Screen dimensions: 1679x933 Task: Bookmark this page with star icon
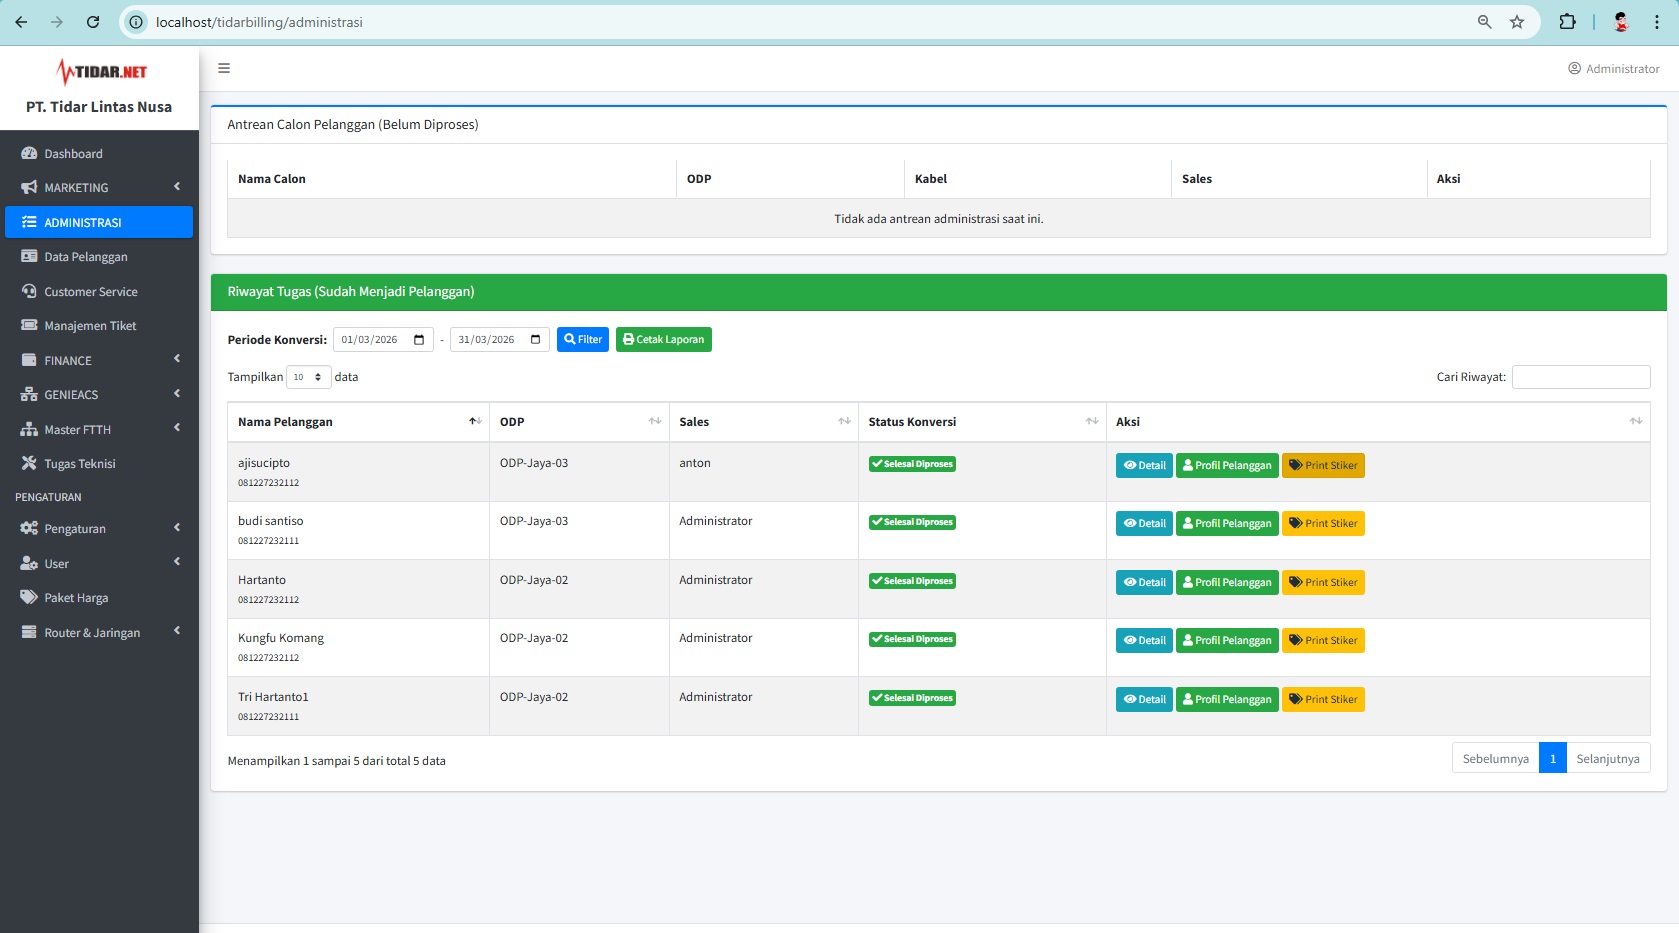point(1517,22)
